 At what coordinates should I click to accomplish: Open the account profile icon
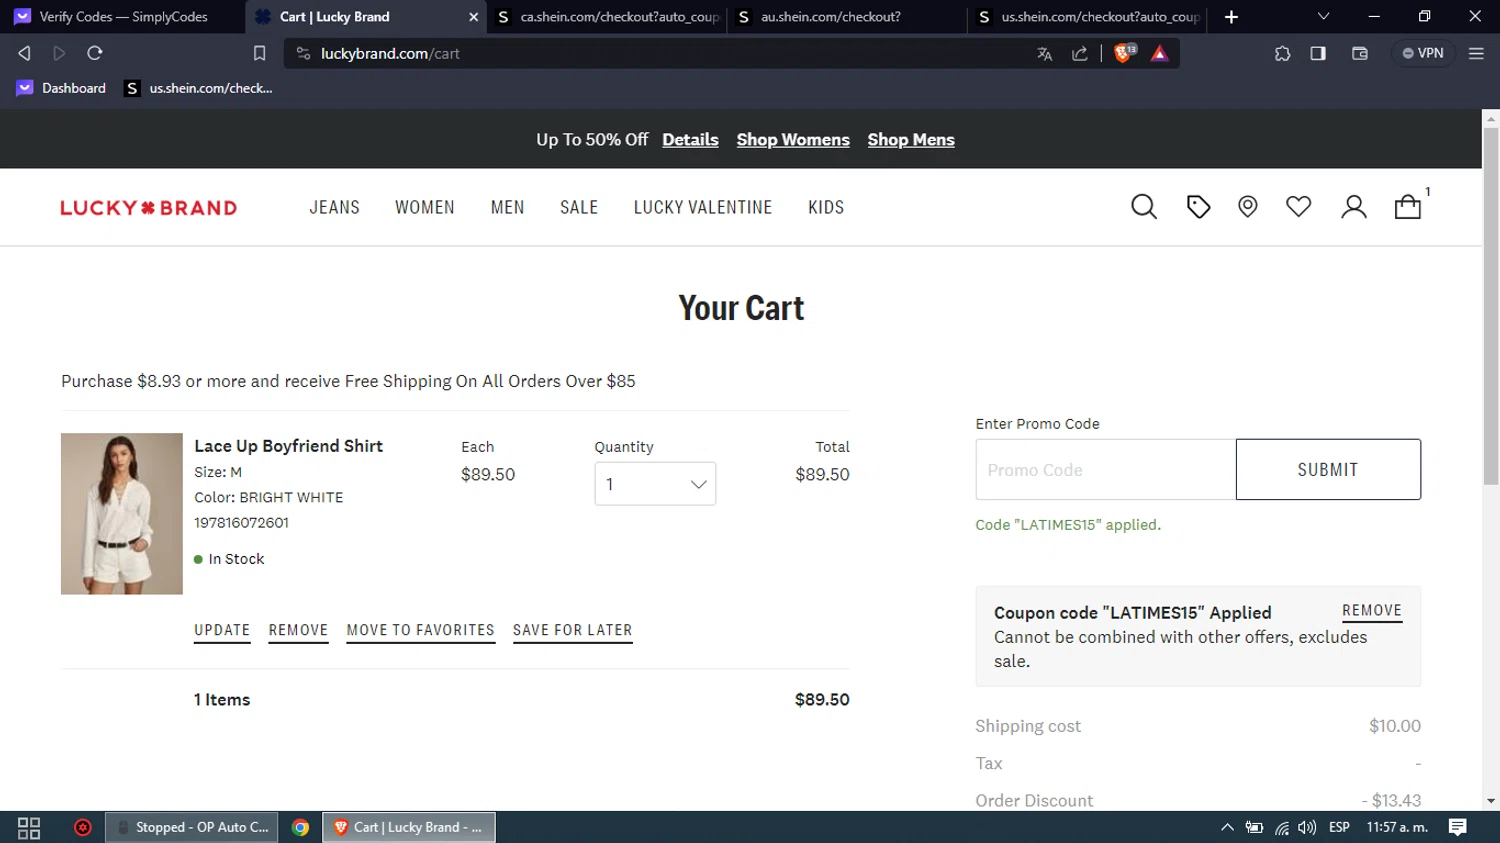(x=1354, y=207)
